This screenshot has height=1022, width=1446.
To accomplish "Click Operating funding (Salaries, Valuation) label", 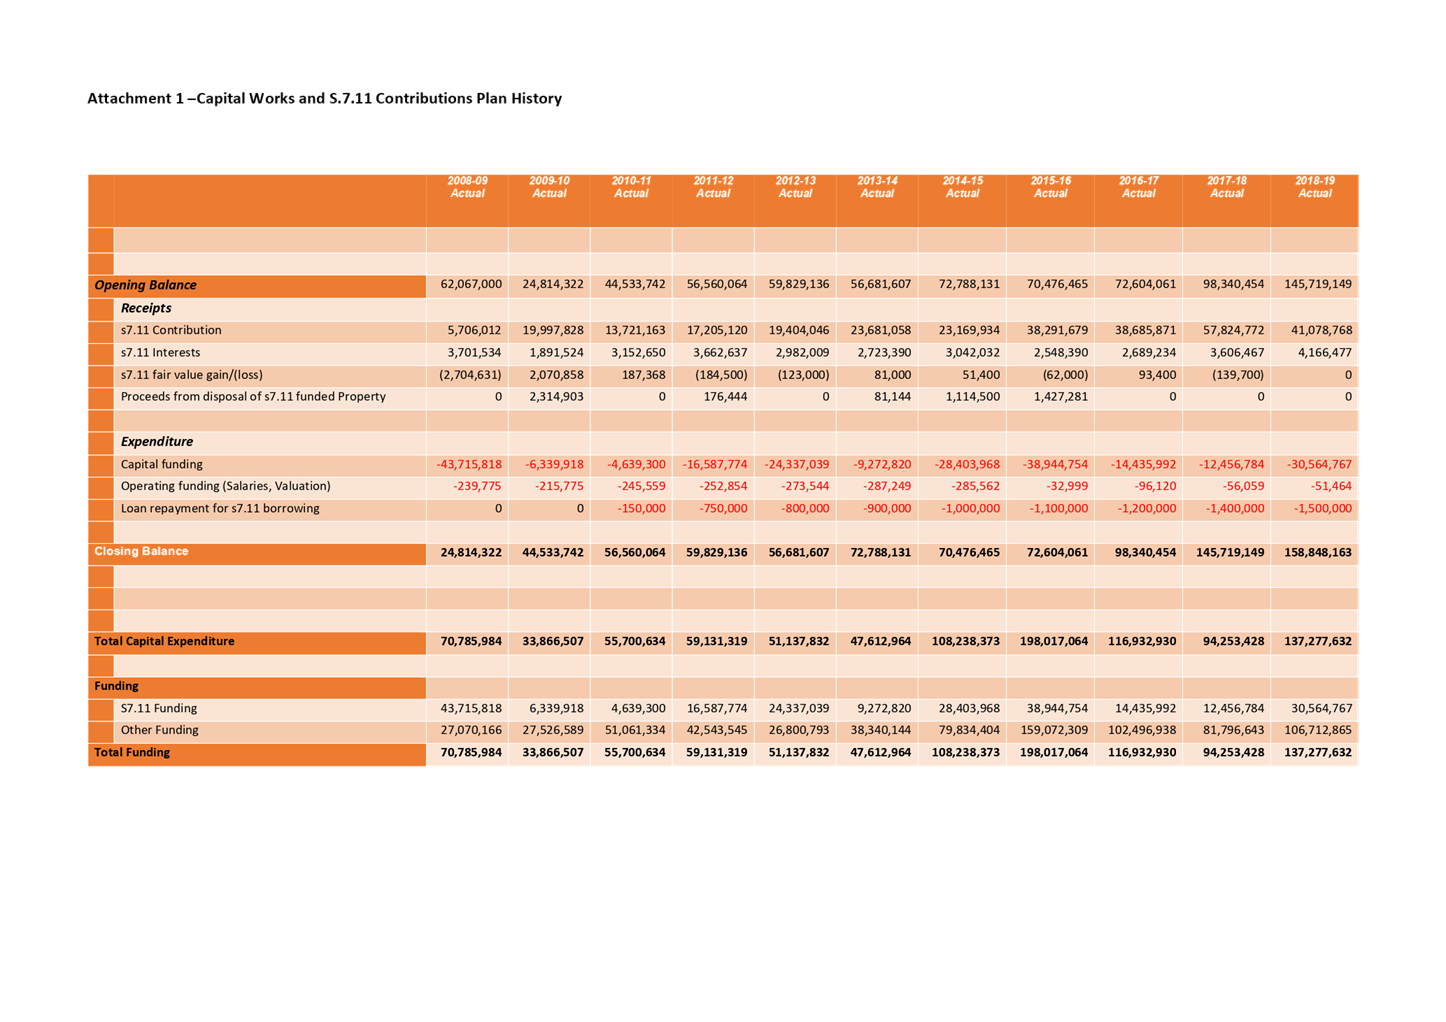I will (x=225, y=486).
